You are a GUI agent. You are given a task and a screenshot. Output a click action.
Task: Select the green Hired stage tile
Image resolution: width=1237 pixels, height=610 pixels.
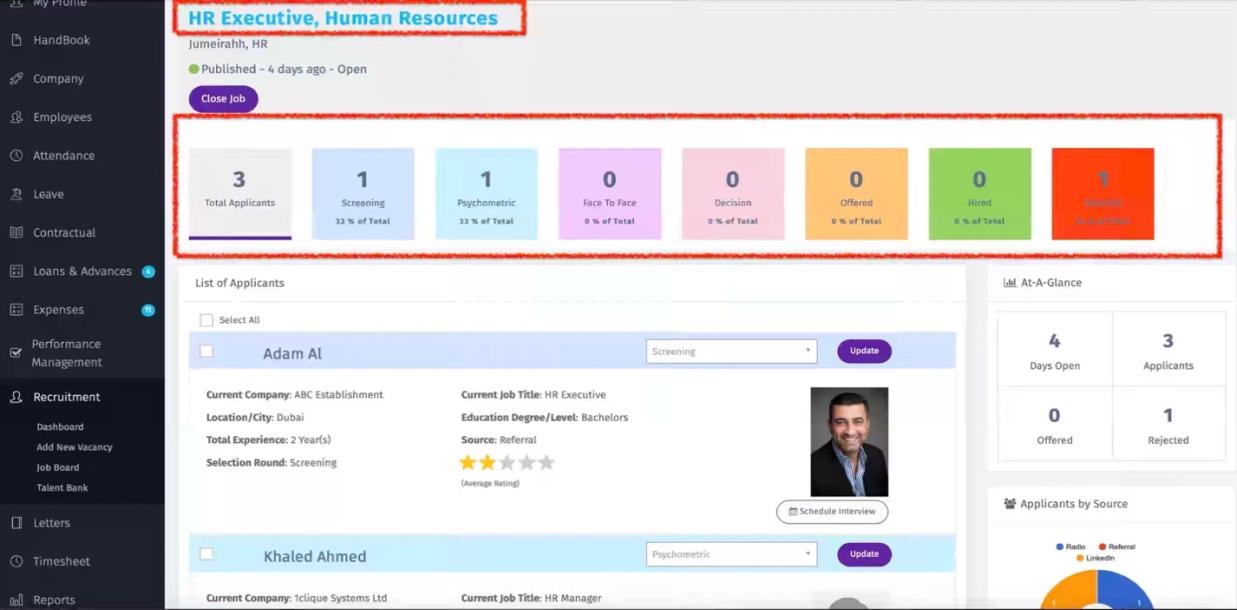(979, 194)
